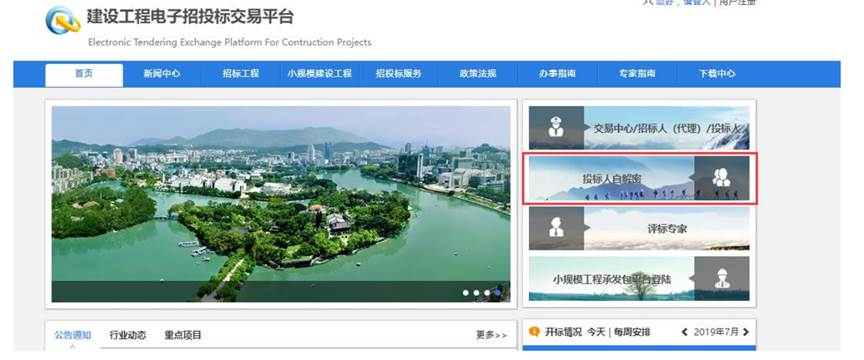The height and width of the screenshot is (360, 864).
Task: Click the expert icon on 评标专家 banner
Action: point(556,228)
